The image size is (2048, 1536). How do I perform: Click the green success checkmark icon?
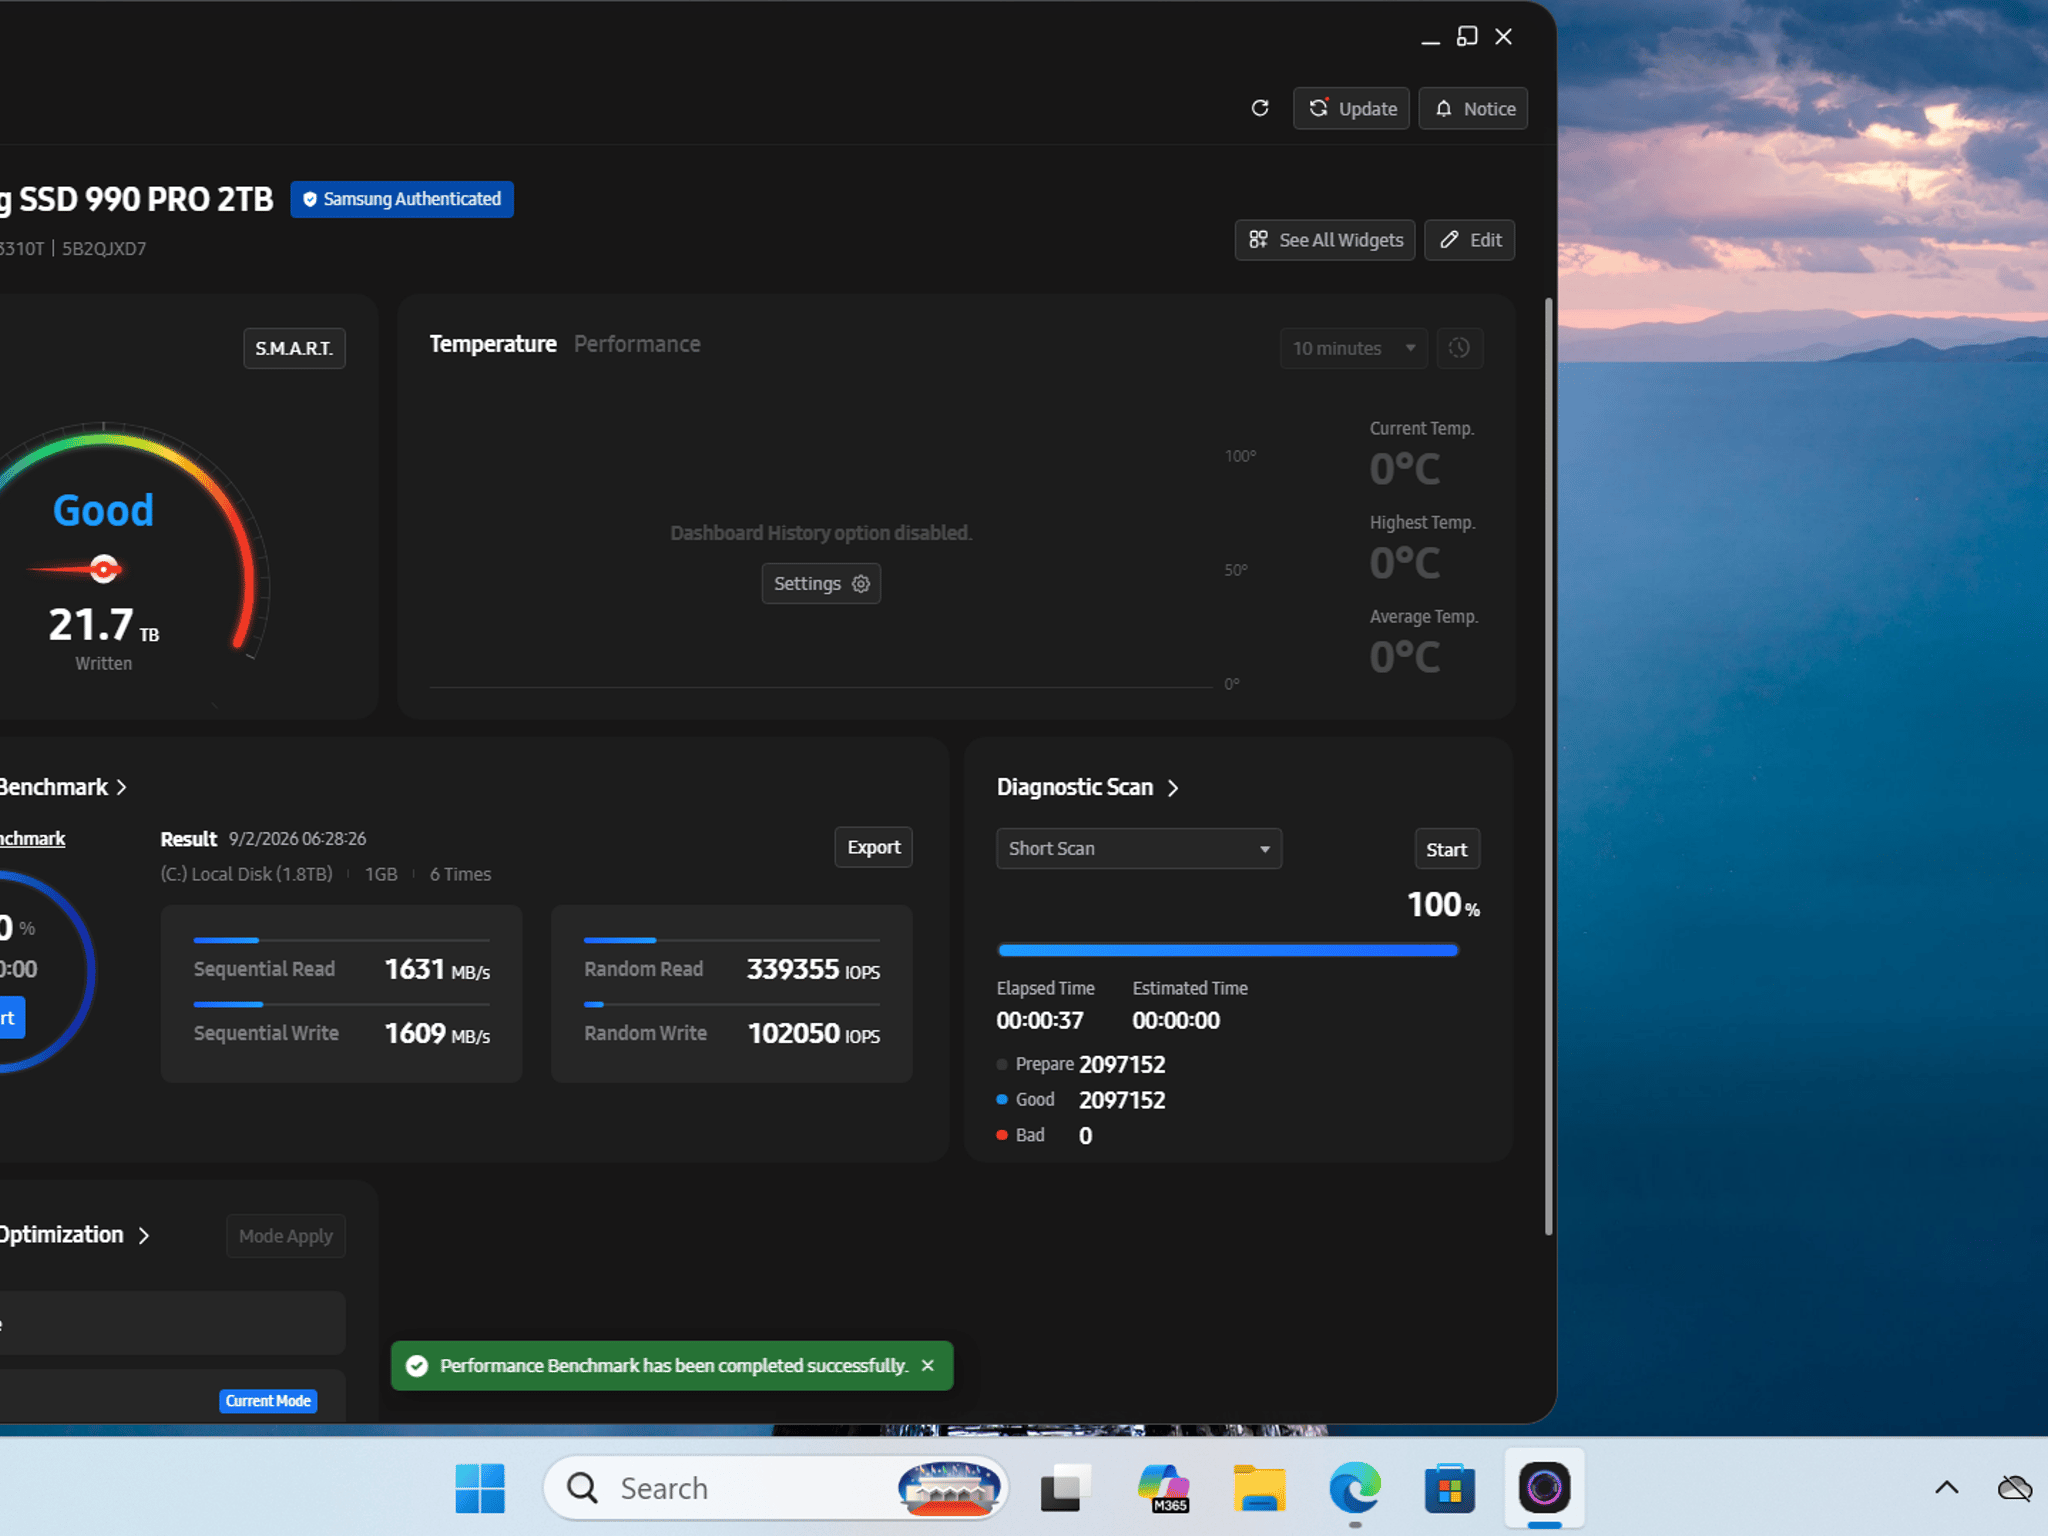(x=417, y=1366)
